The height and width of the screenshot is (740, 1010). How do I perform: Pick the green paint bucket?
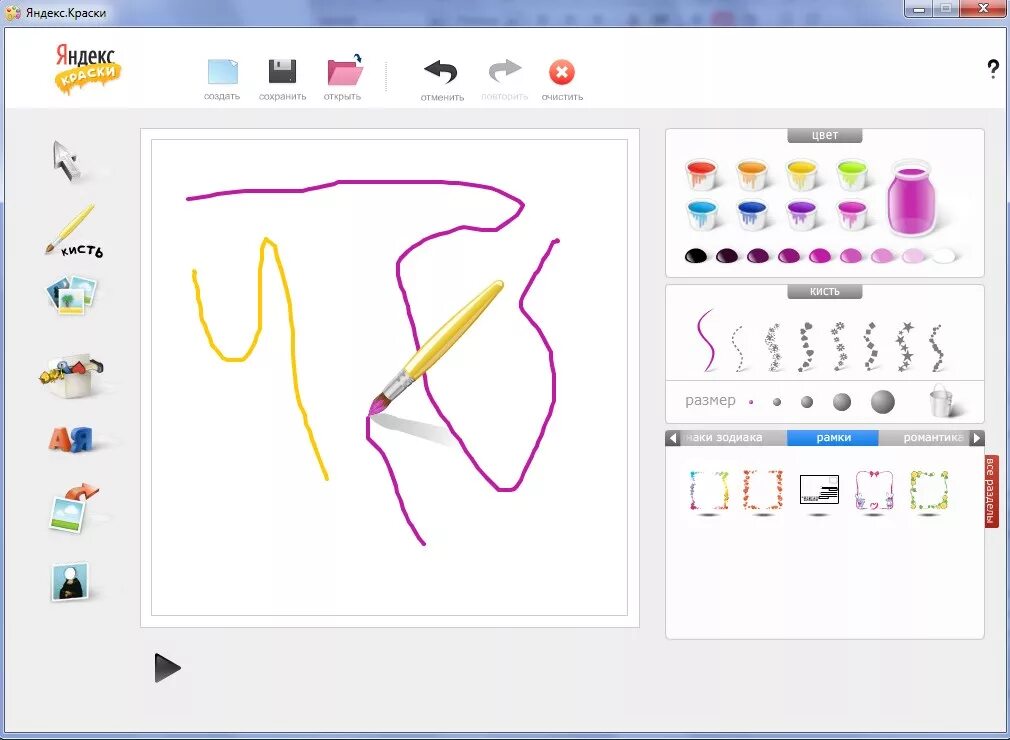click(x=852, y=174)
